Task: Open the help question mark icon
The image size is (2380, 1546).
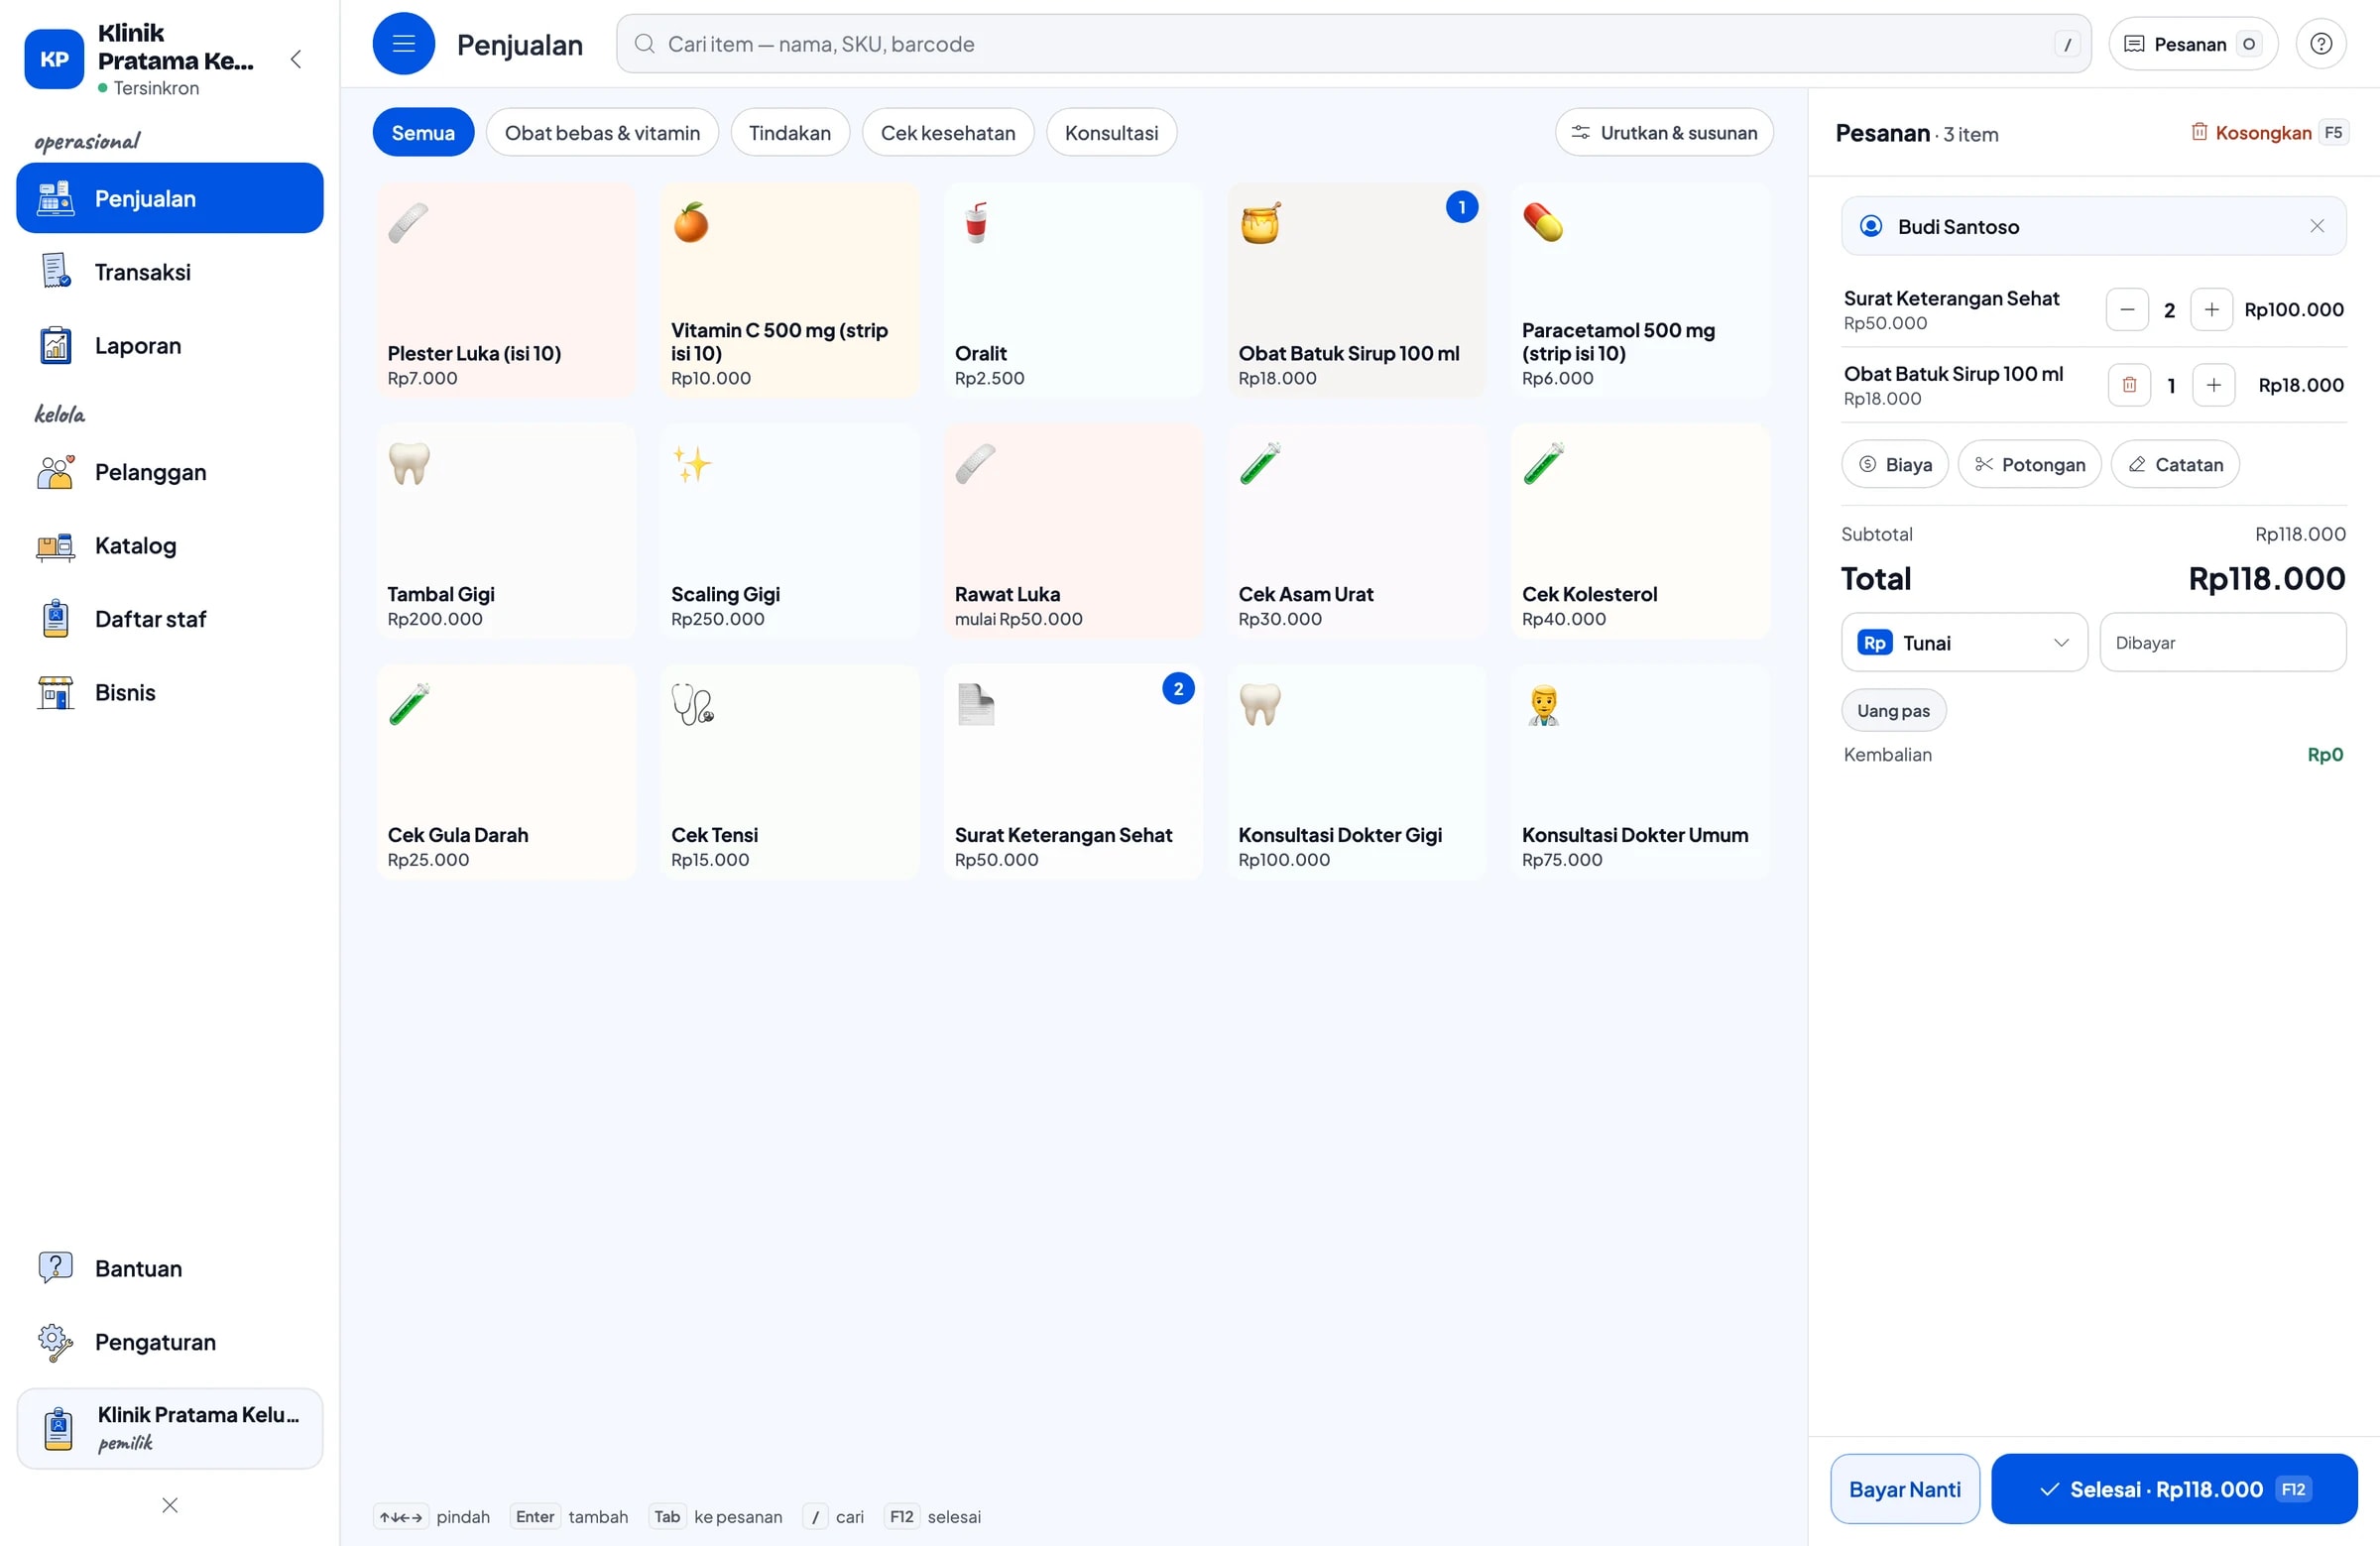Action: tap(2320, 44)
